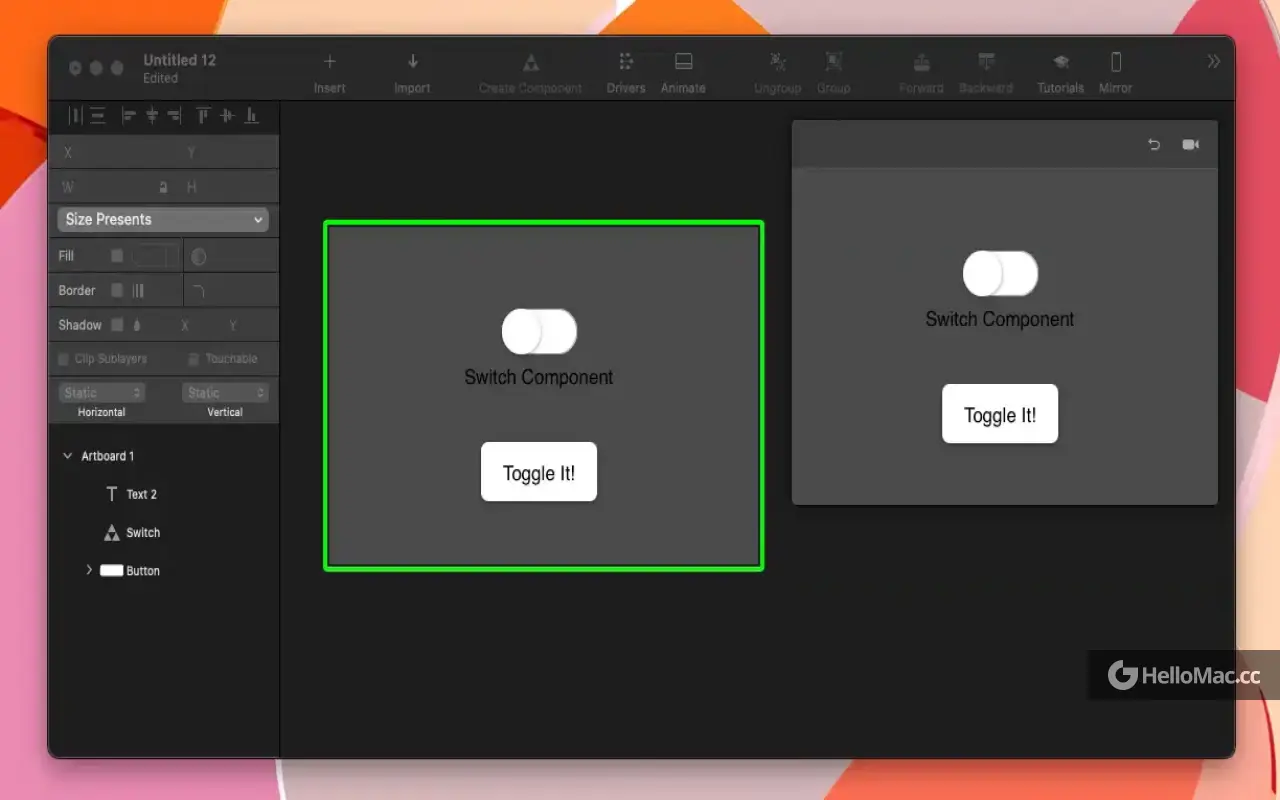Screen dimensions: 1280x800
Task: Click the distribute horizontally icon
Action: click(75, 116)
